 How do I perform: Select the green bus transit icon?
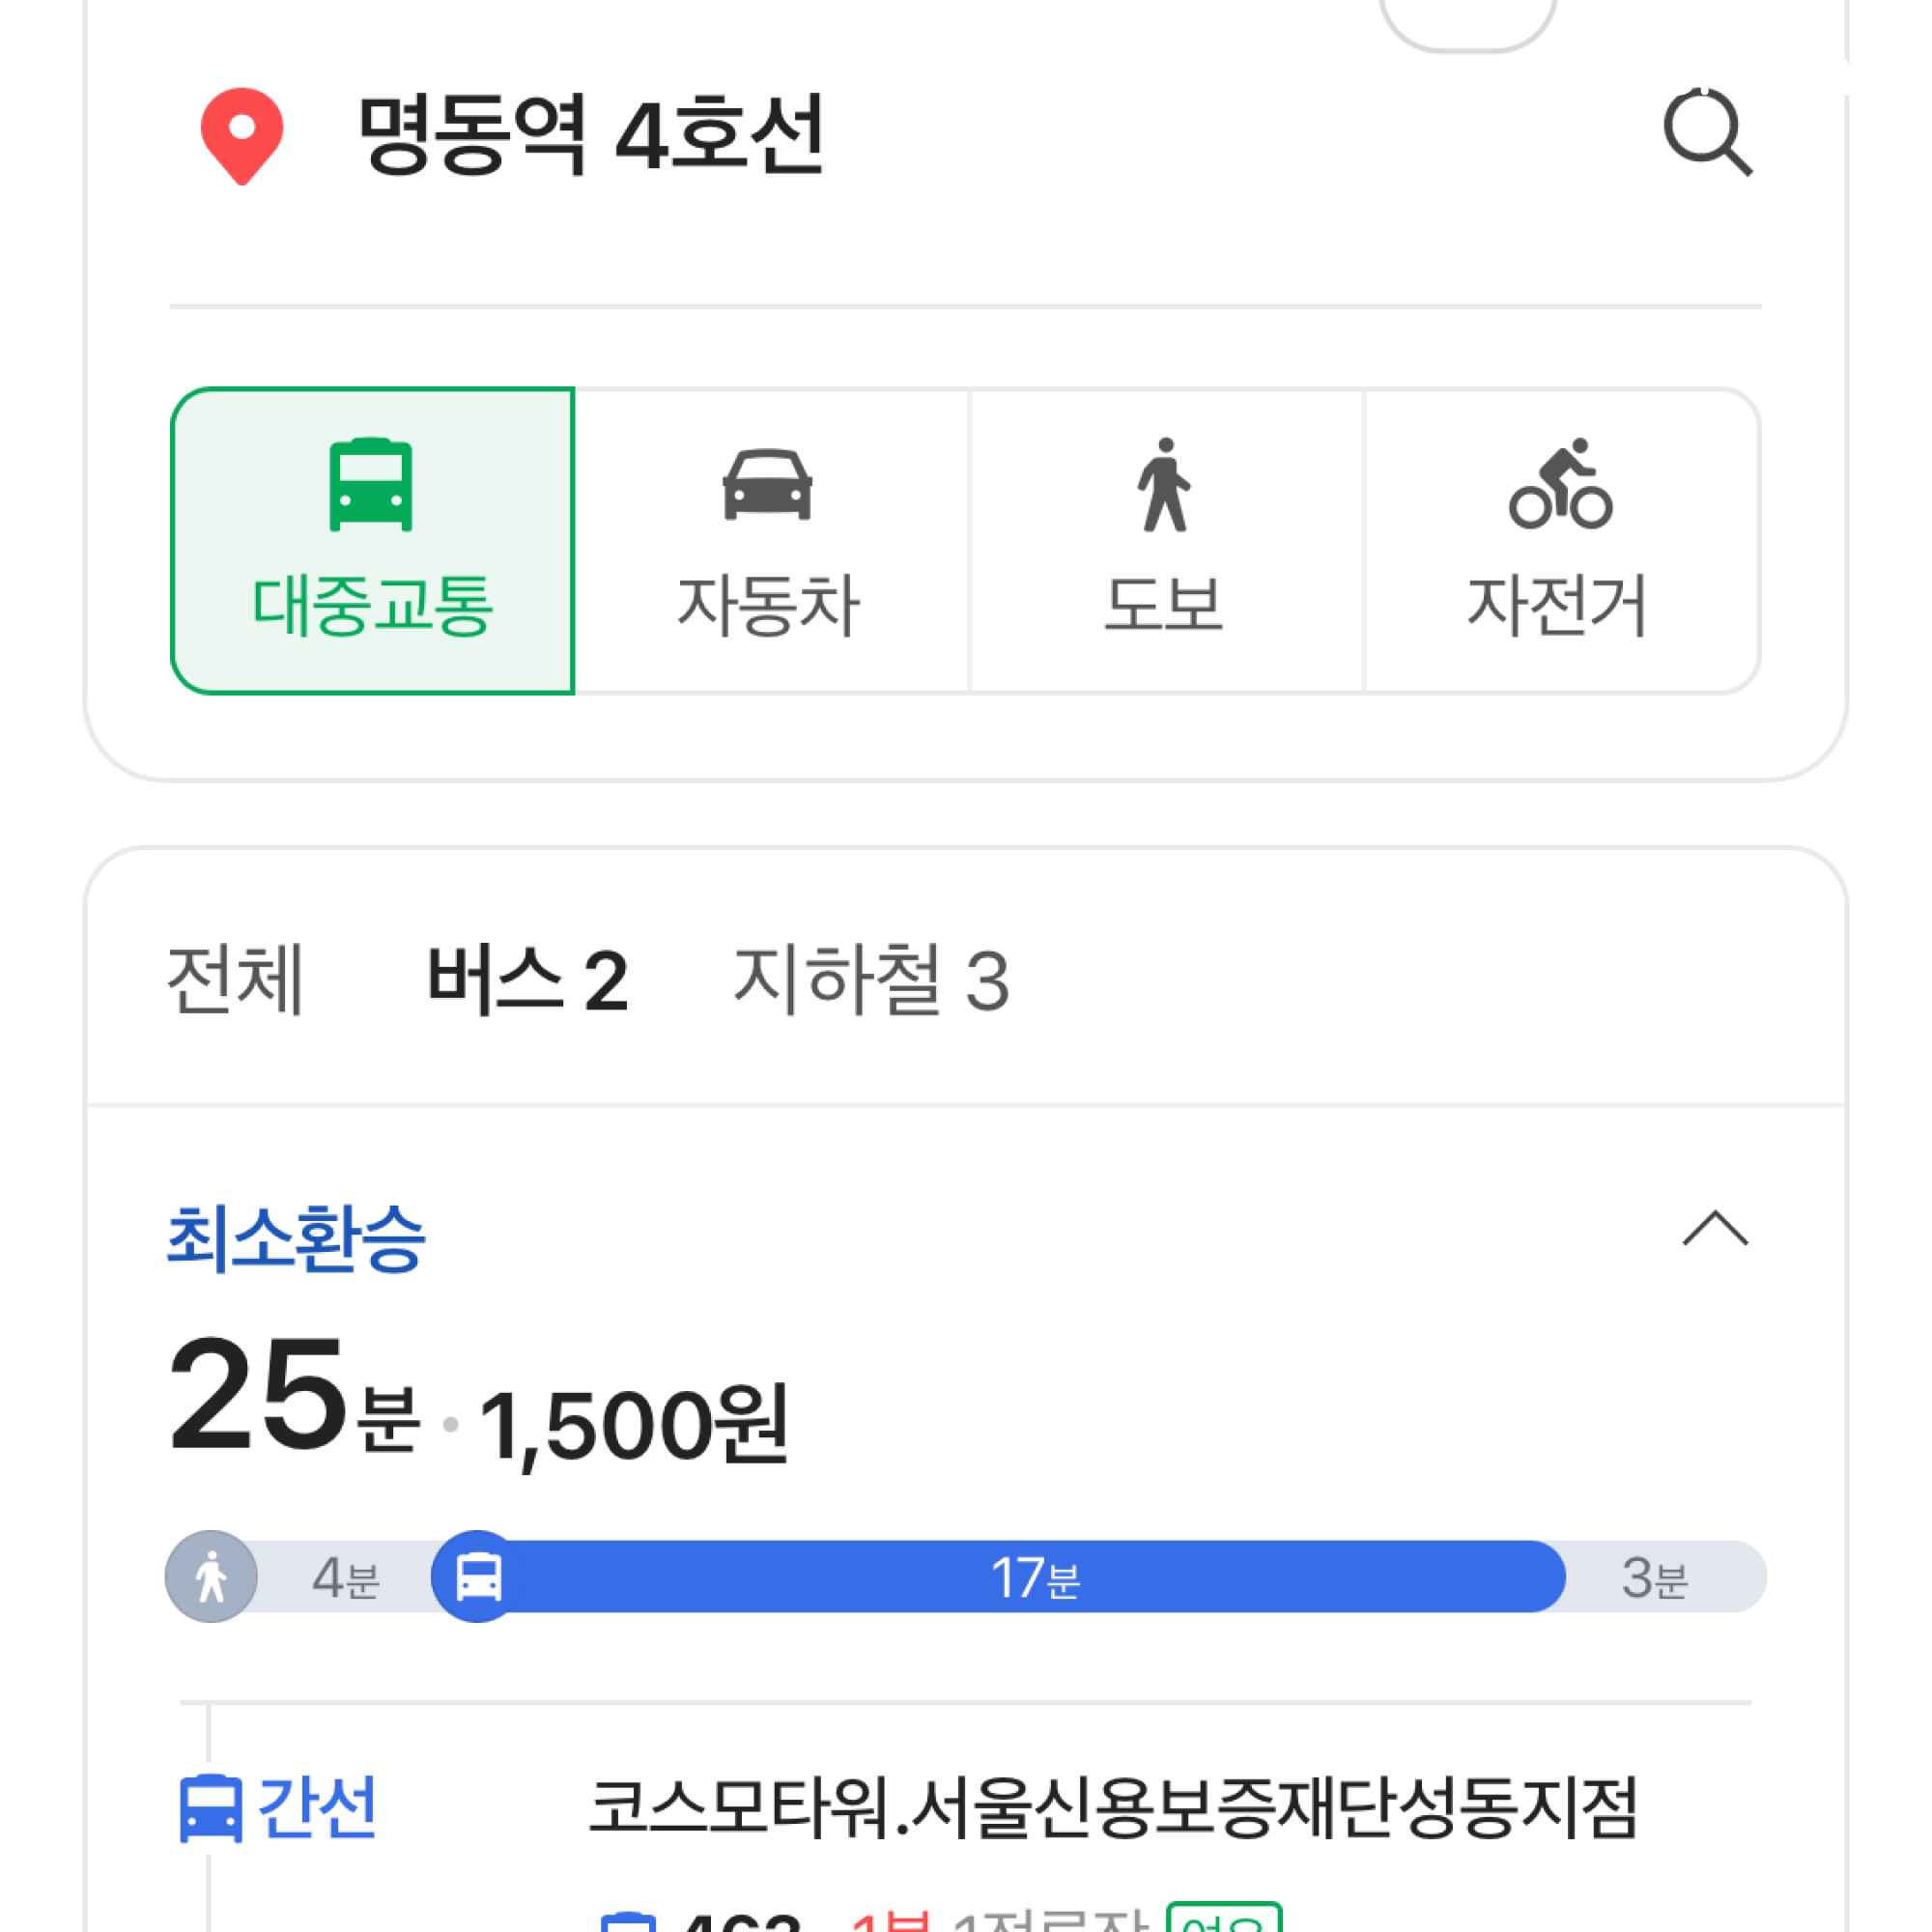pyautogui.click(x=371, y=484)
